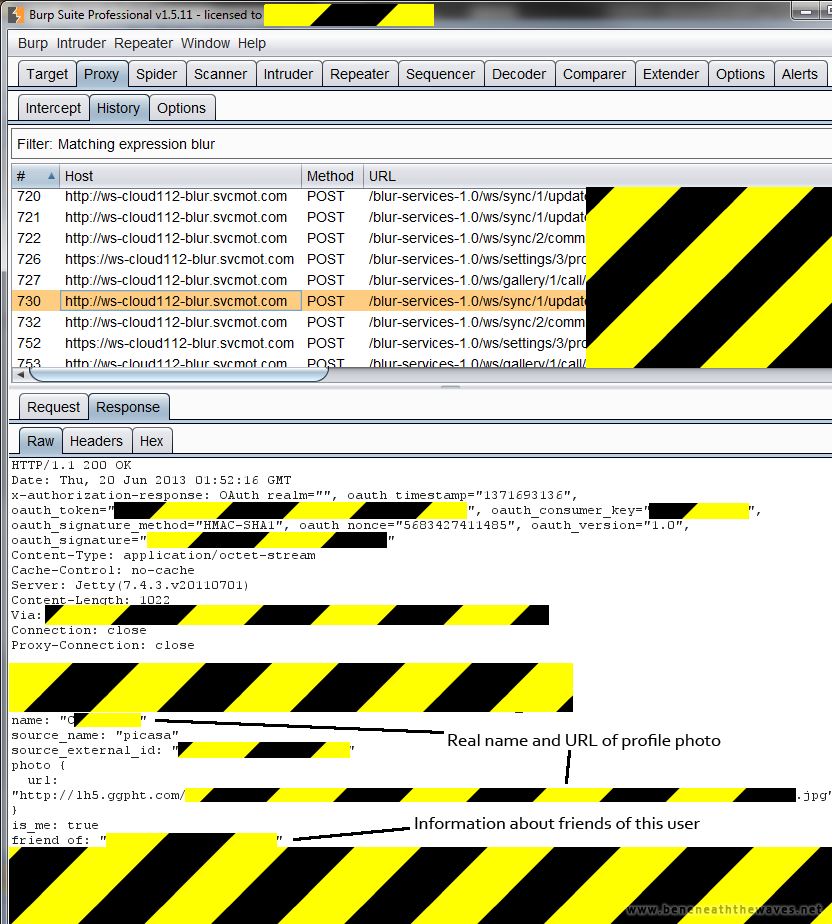Viewport: 832px width, 924px height.
Task: Switch to the Intruder tool tab
Action: tap(288, 74)
